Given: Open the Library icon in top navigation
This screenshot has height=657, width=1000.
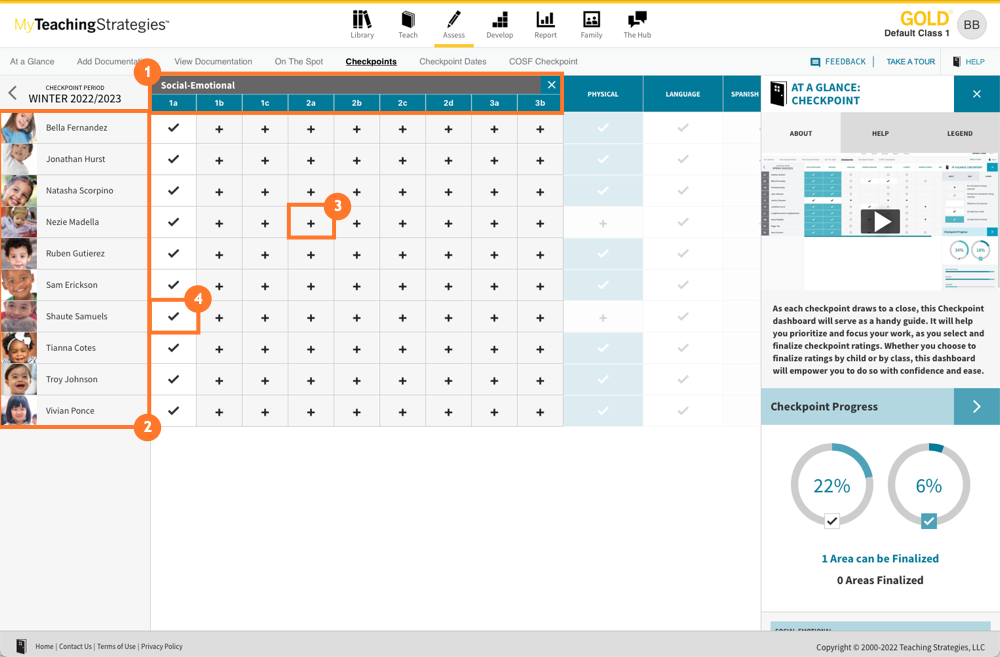Looking at the screenshot, I should tap(362, 20).
